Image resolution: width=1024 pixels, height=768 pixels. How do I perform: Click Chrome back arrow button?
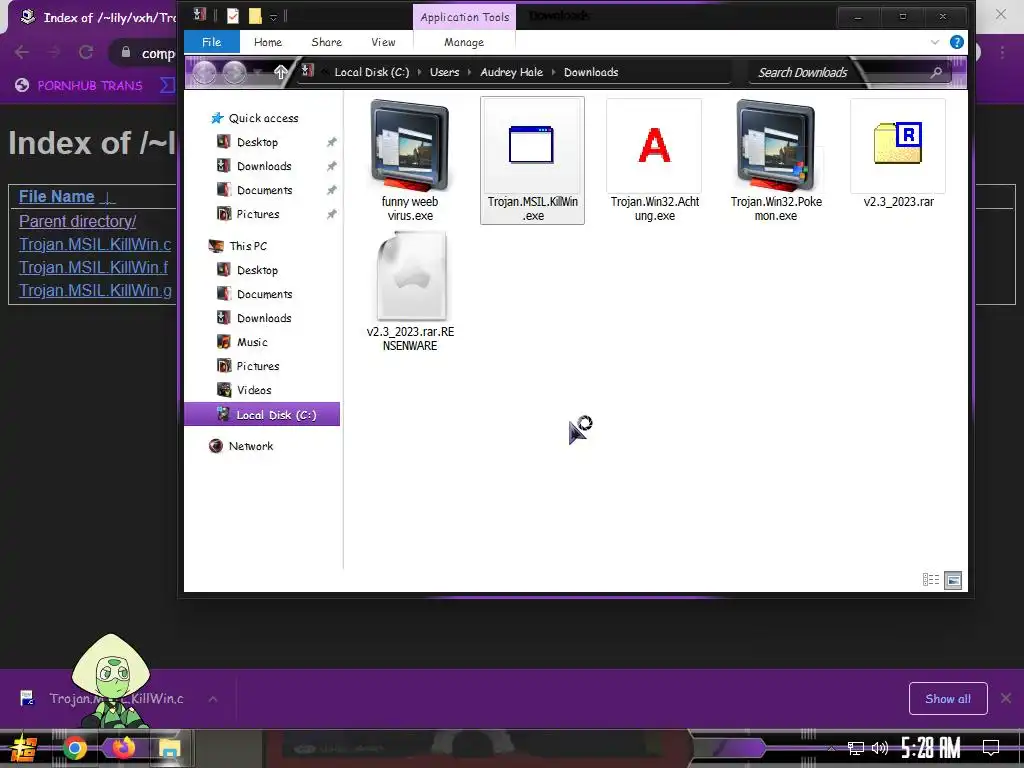22,52
